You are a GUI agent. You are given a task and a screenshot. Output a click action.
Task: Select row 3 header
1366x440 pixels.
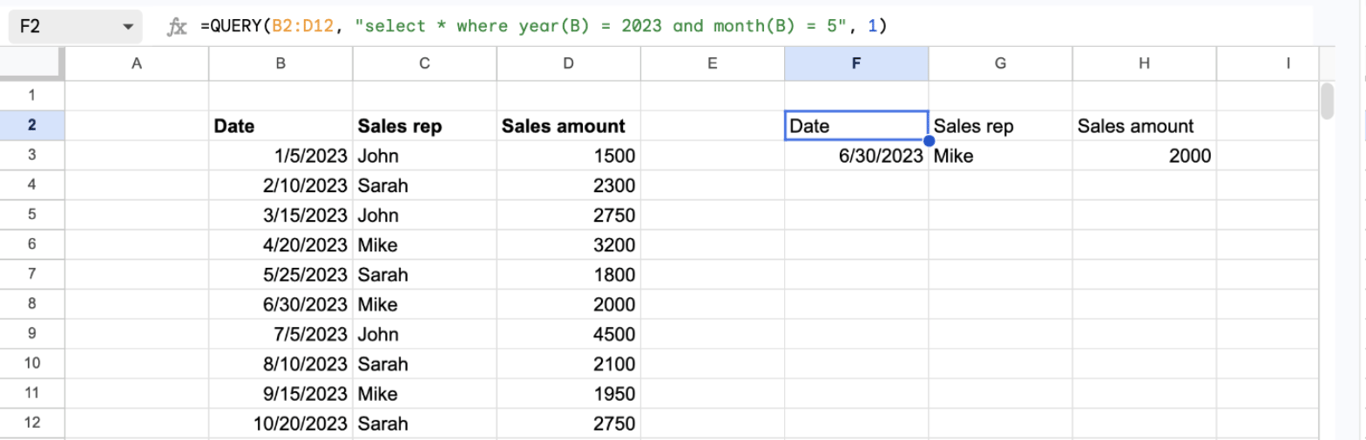pyautogui.click(x=32, y=155)
